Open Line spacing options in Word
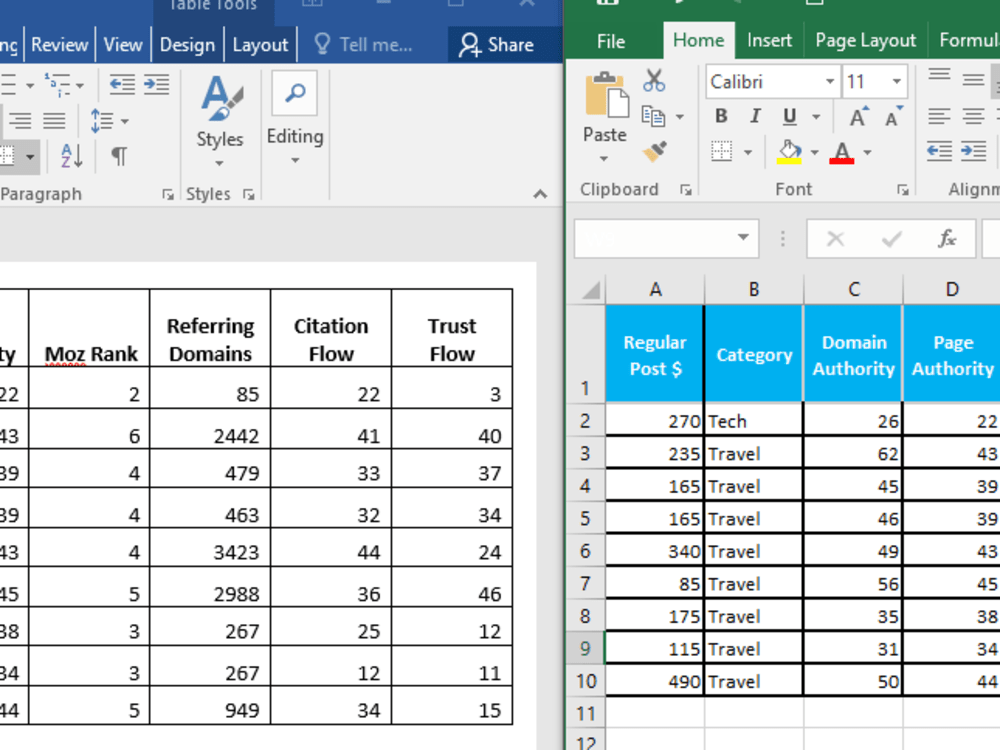 coord(109,121)
